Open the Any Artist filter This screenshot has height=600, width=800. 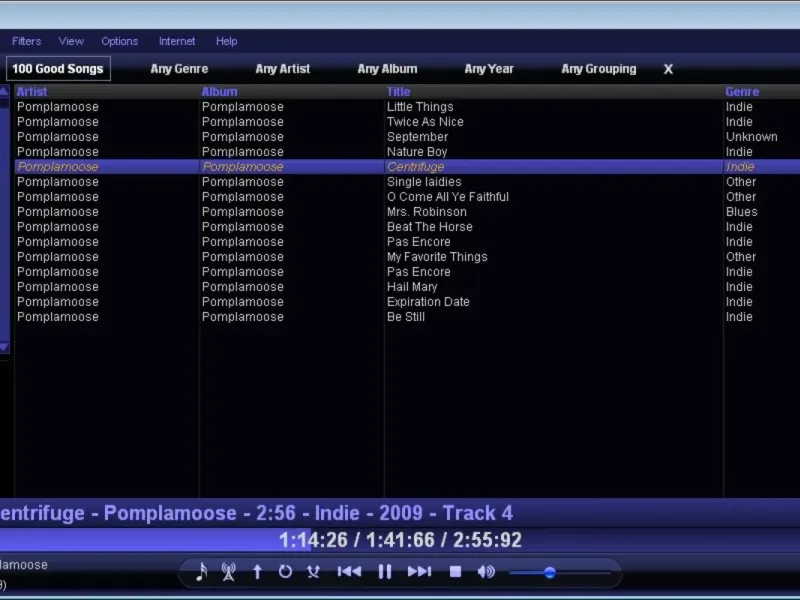pos(283,69)
